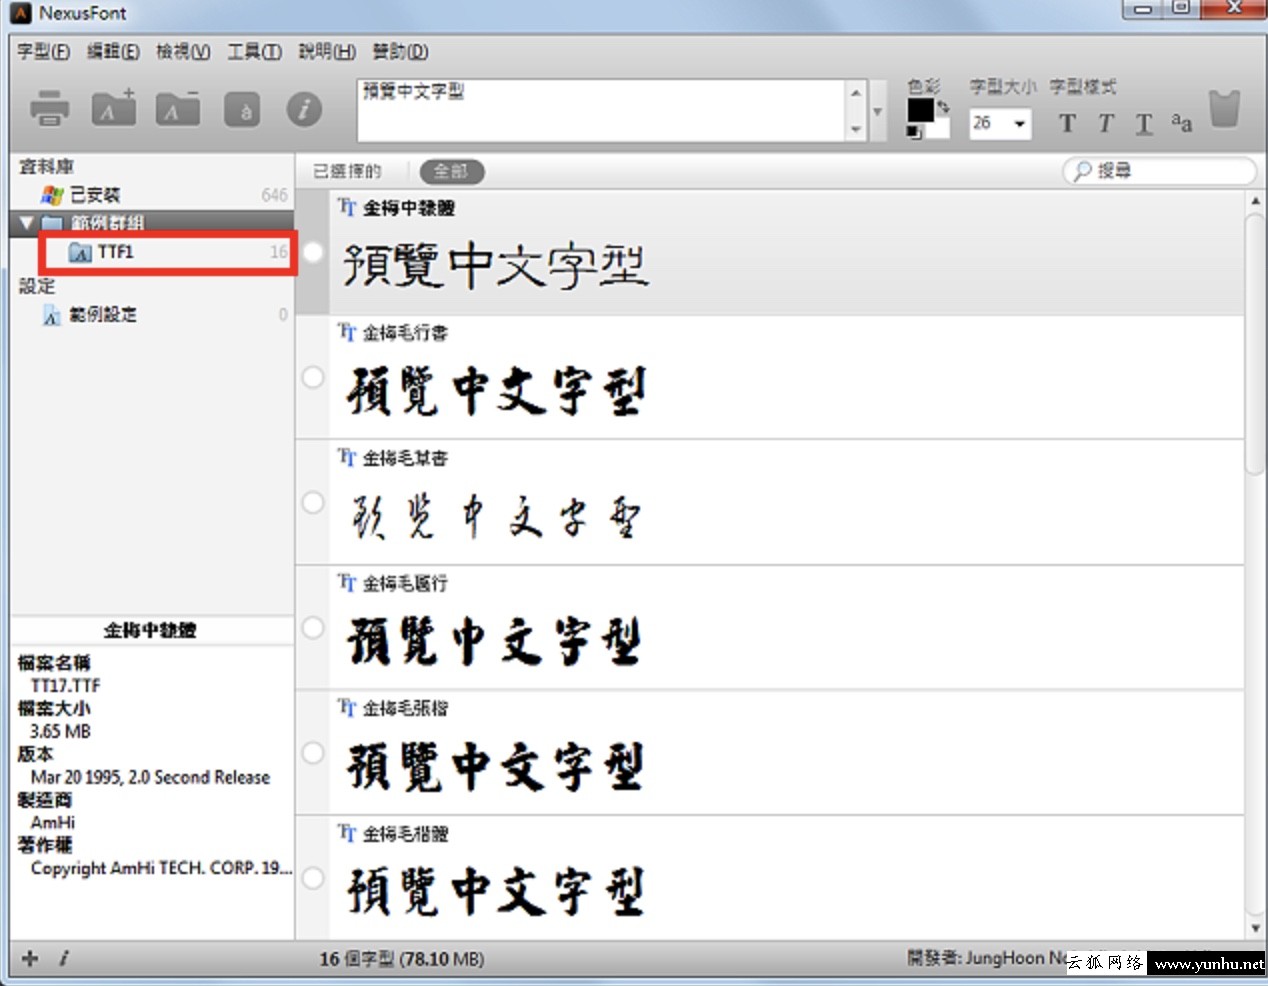The image size is (1268, 986).
Task: Click the font list scroll-down arrow
Action: (x=1255, y=929)
